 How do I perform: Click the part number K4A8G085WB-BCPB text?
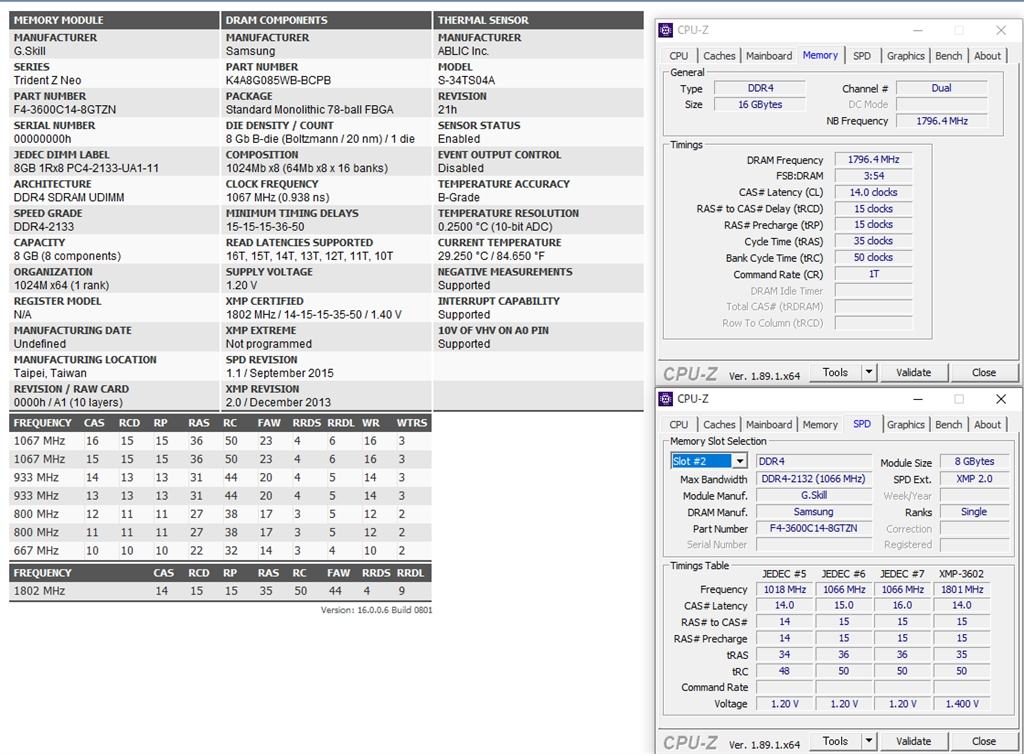[x=278, y=80]
